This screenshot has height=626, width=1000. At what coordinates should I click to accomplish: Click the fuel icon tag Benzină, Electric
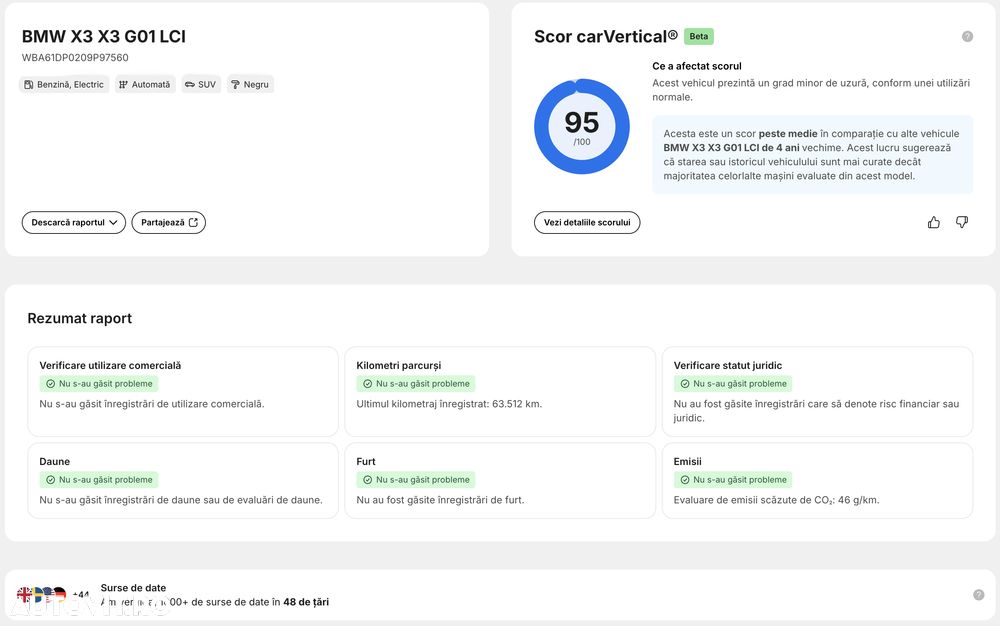click(64, 84)
